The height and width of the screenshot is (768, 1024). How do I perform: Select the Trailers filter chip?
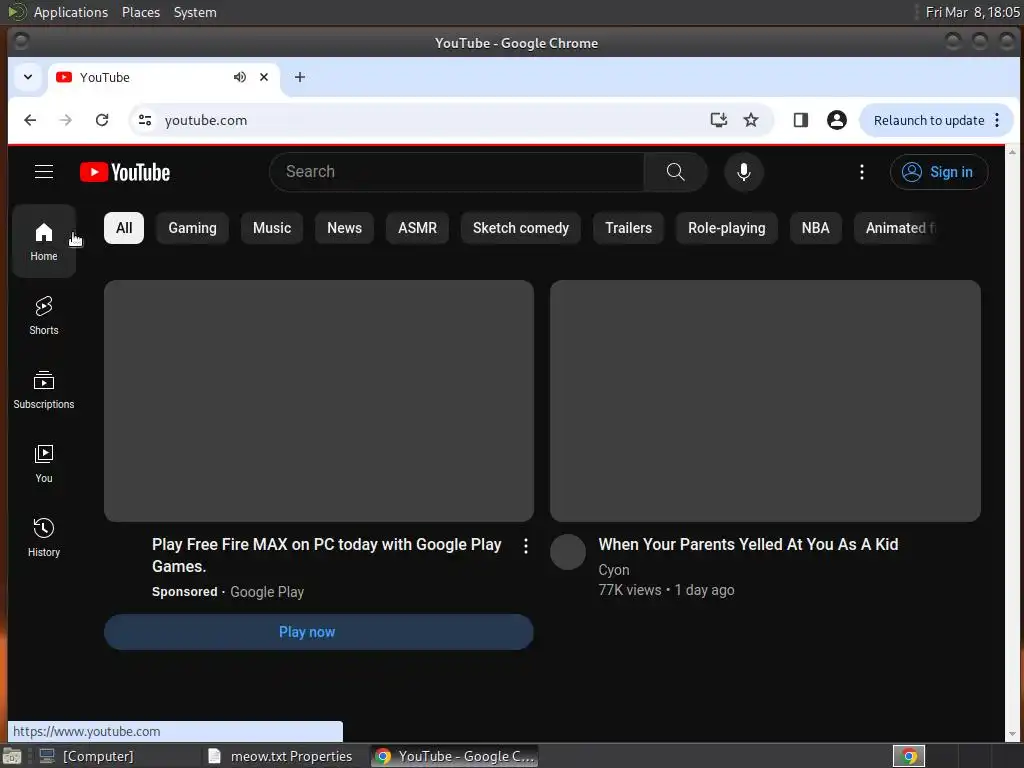tap(628, 228)
